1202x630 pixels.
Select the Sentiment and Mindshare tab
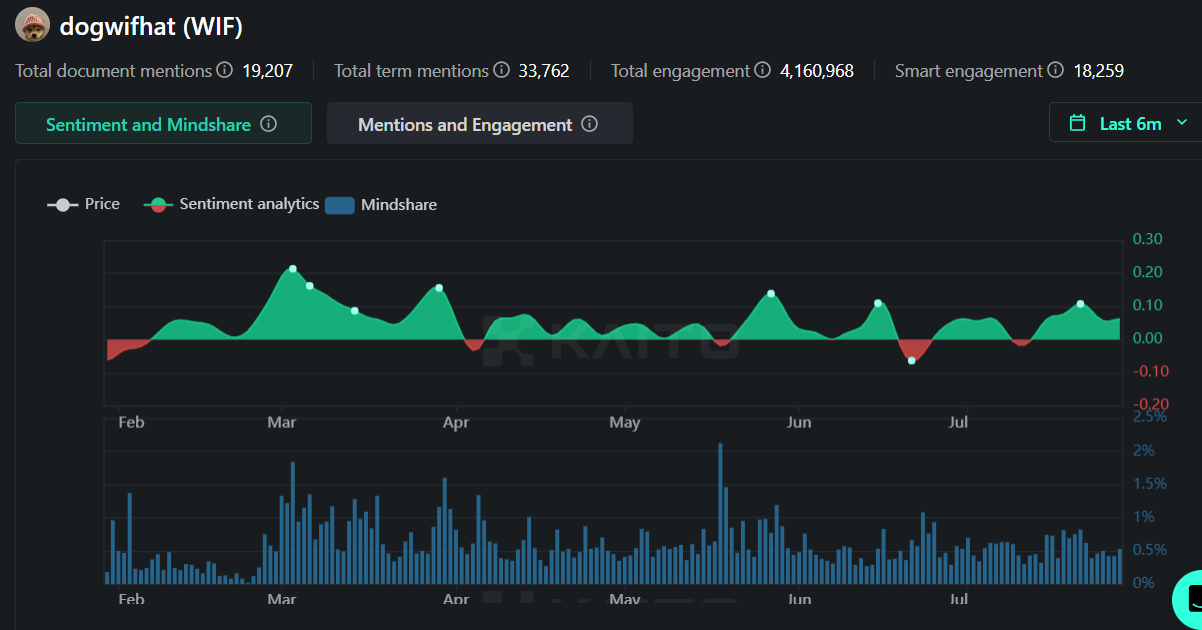[149, 123]
